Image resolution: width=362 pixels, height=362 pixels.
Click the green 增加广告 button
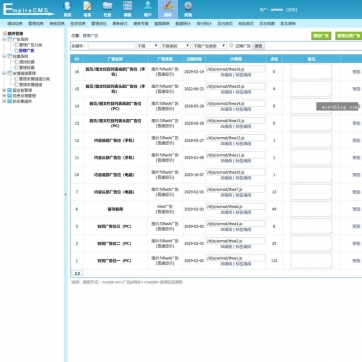pyautogui.click(x=321, y=36)
